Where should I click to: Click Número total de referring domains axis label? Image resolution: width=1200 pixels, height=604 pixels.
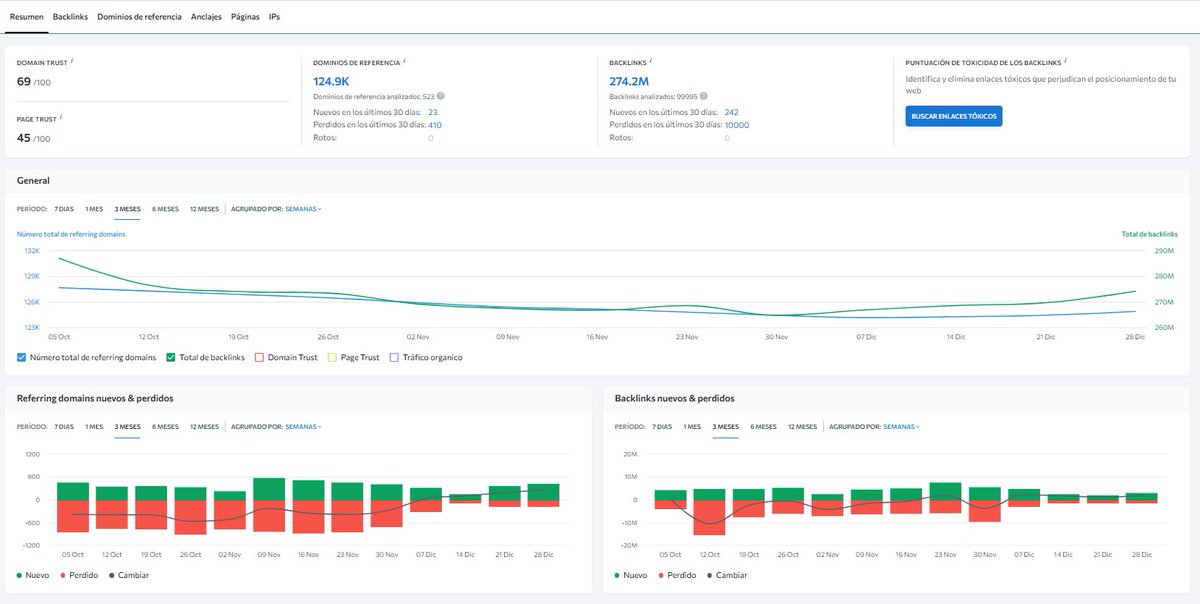71,234
